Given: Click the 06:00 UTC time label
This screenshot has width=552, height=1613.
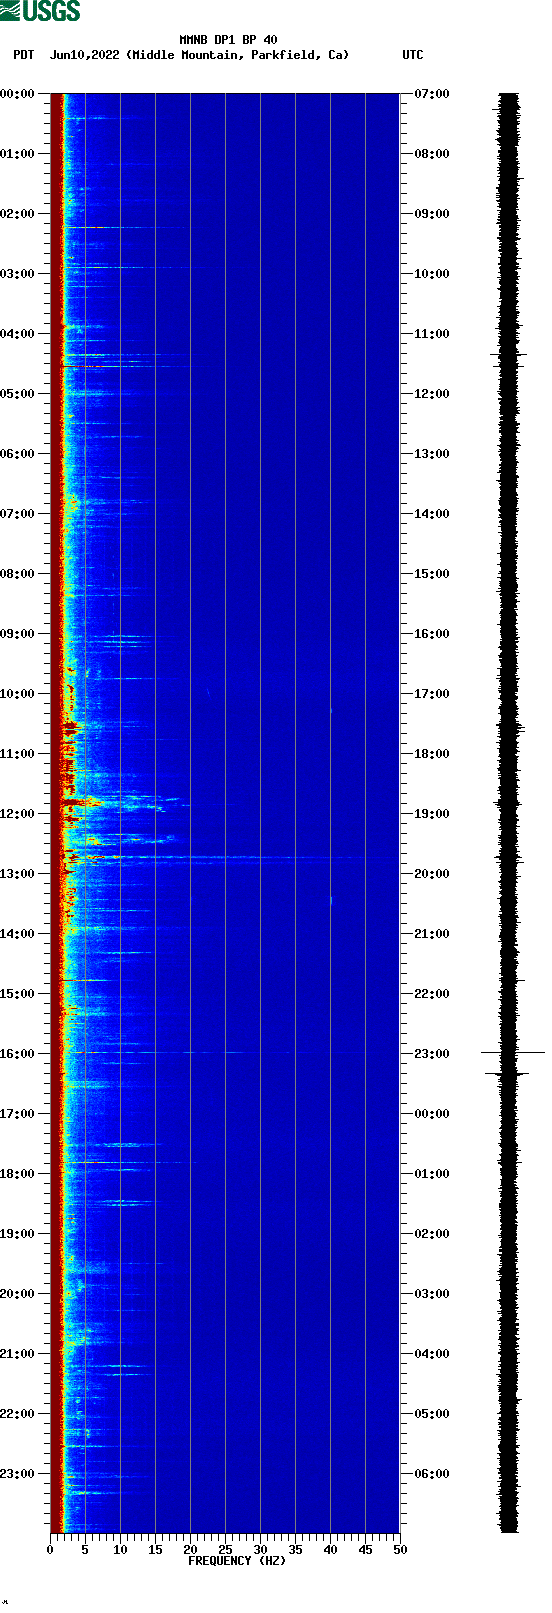Looking at the screenshot, I should (432, 1474).
